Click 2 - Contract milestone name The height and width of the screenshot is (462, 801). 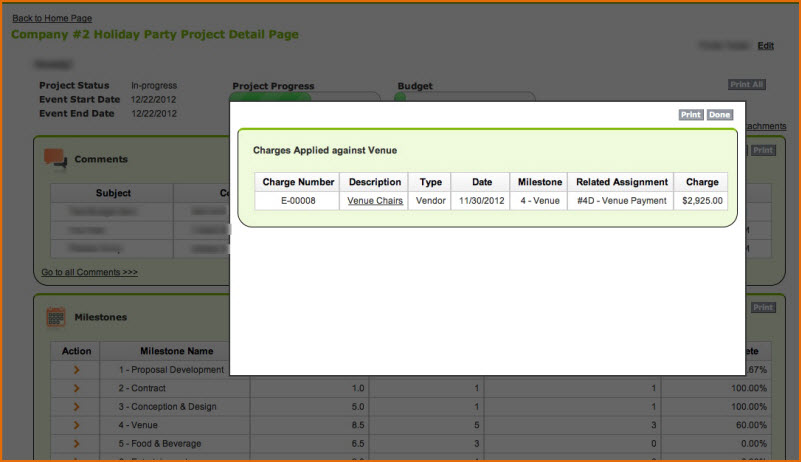coord(142,388)
